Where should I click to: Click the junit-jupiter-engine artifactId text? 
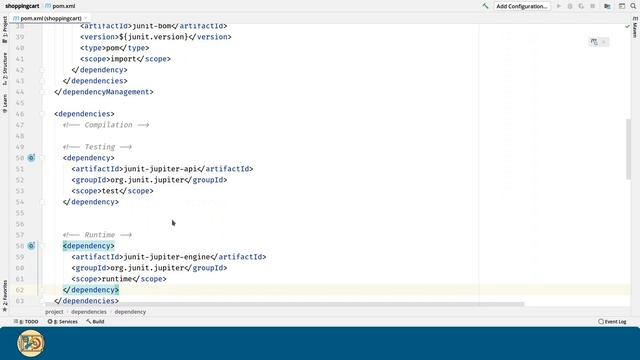[167, 257]
